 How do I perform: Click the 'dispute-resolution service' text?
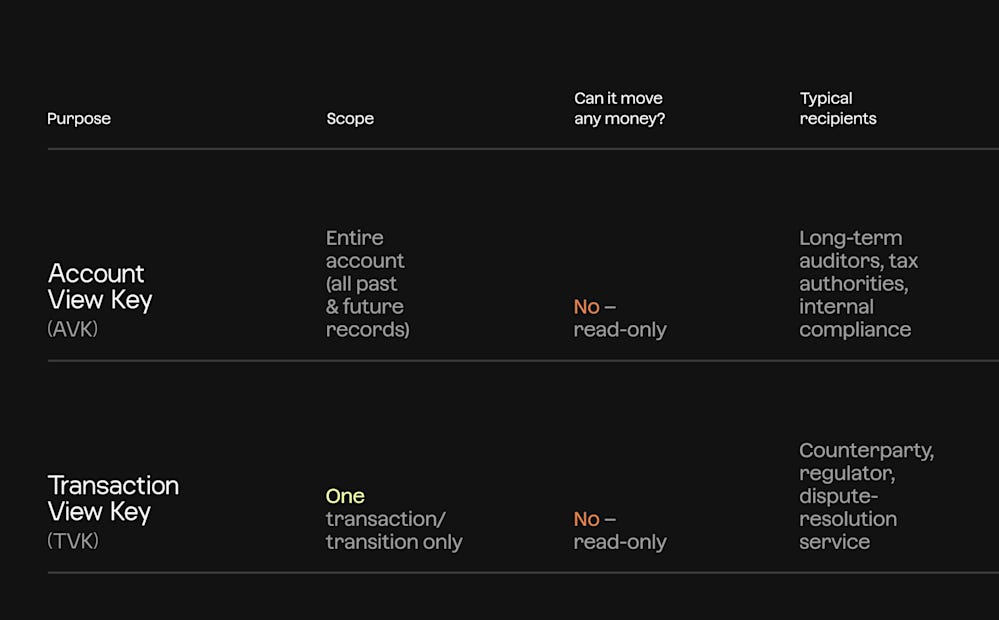848,519
